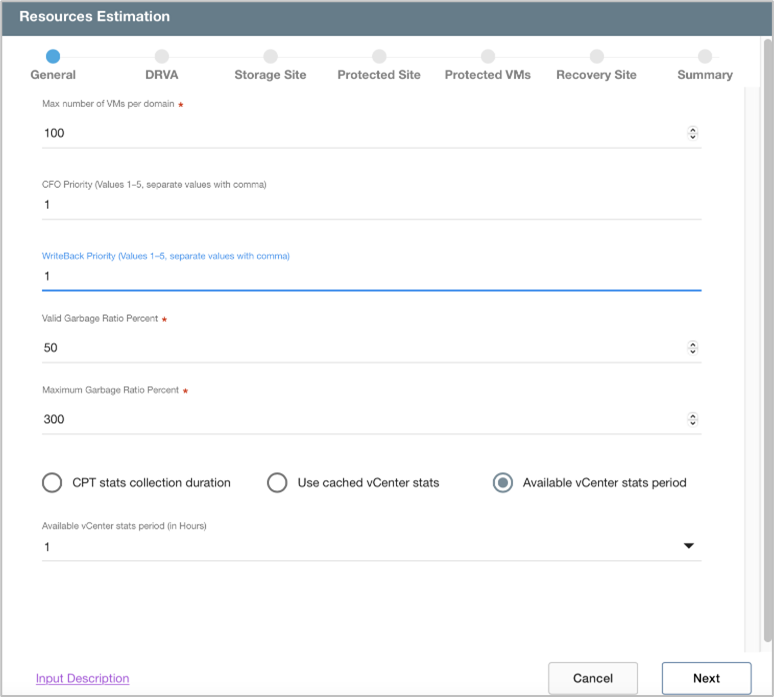Expand Available vCenter stats period dropdown

[688, 546]
